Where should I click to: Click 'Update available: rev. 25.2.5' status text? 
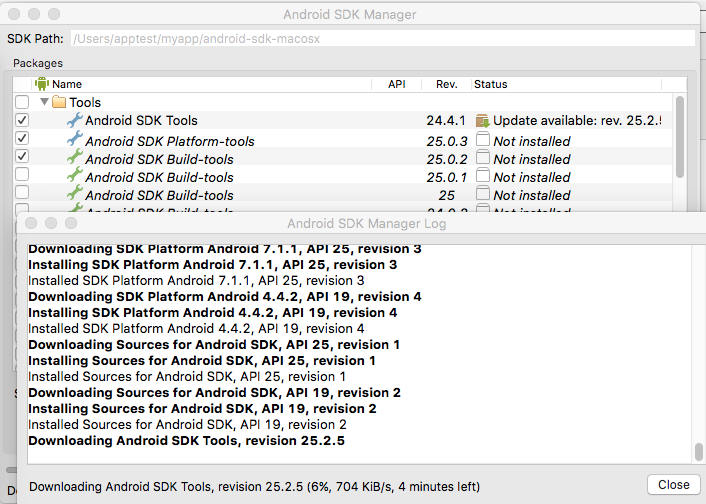tap(577, 121)
